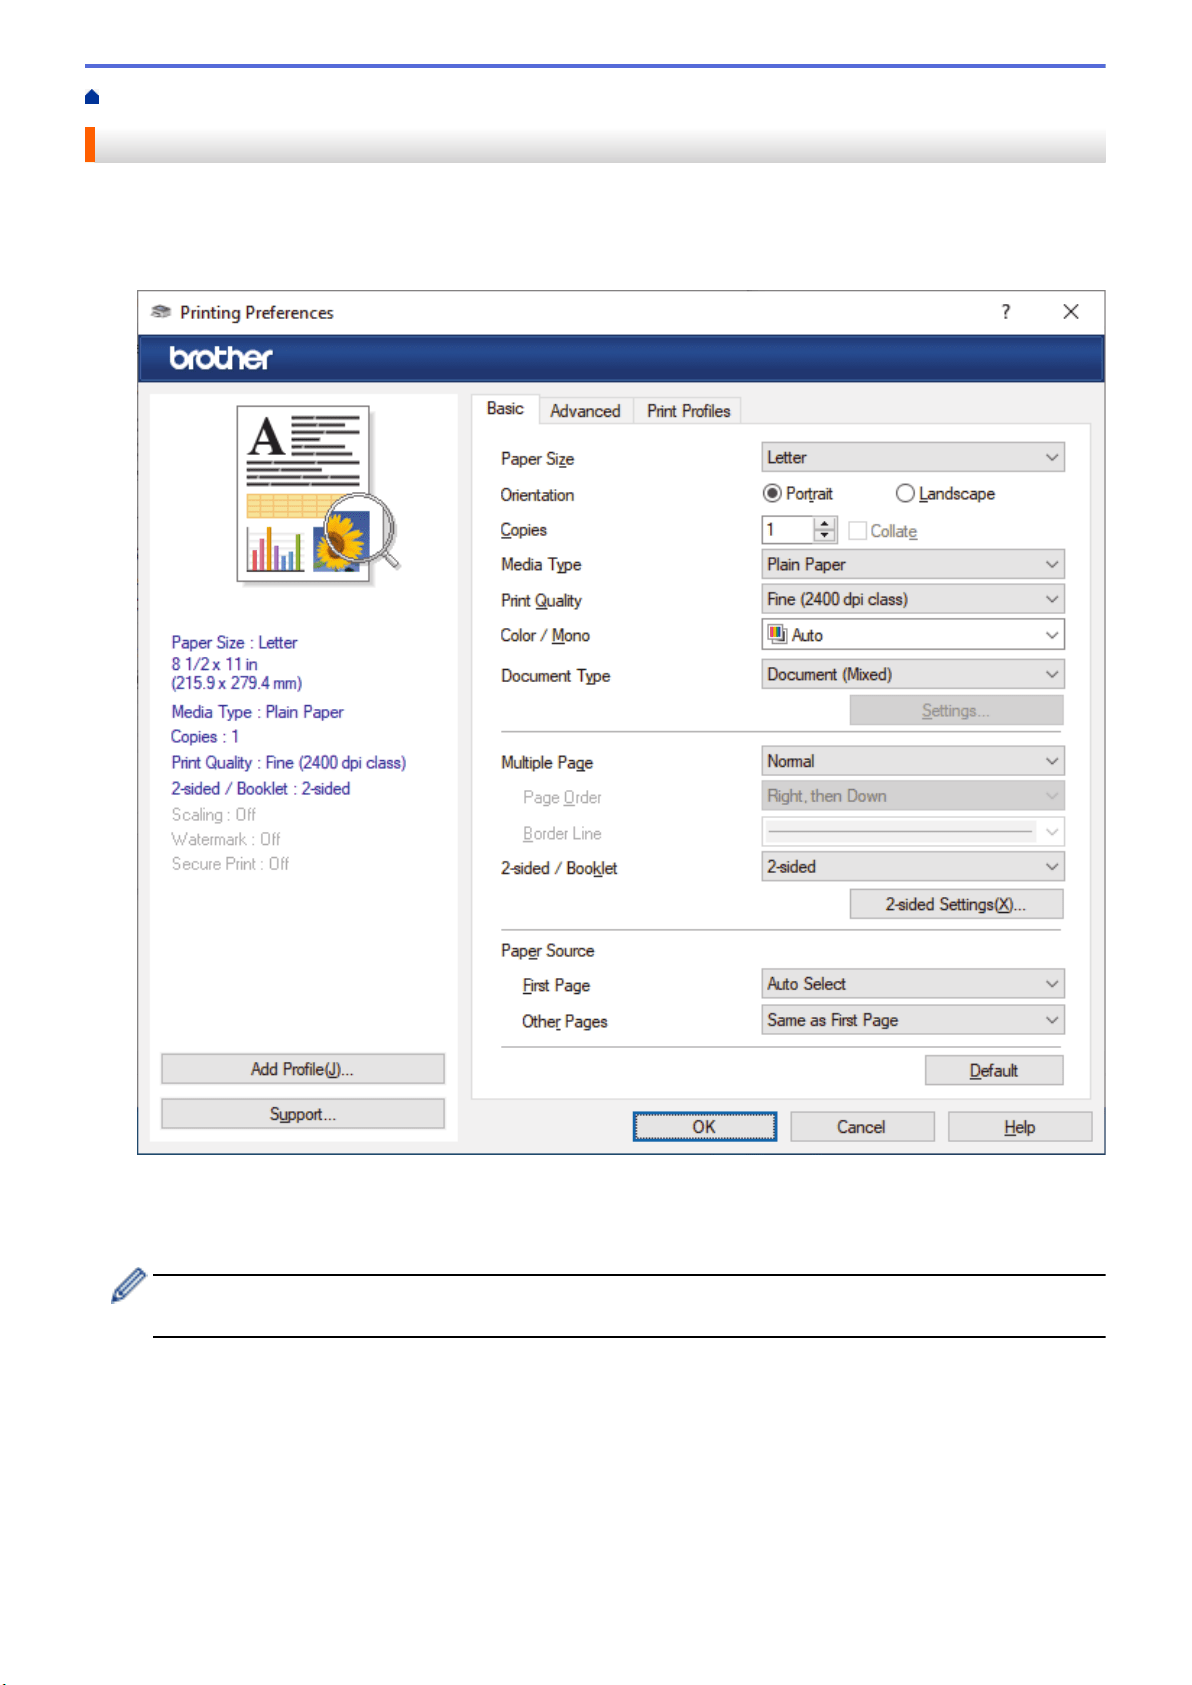Switch to the Basic tab

click(505, 409)
